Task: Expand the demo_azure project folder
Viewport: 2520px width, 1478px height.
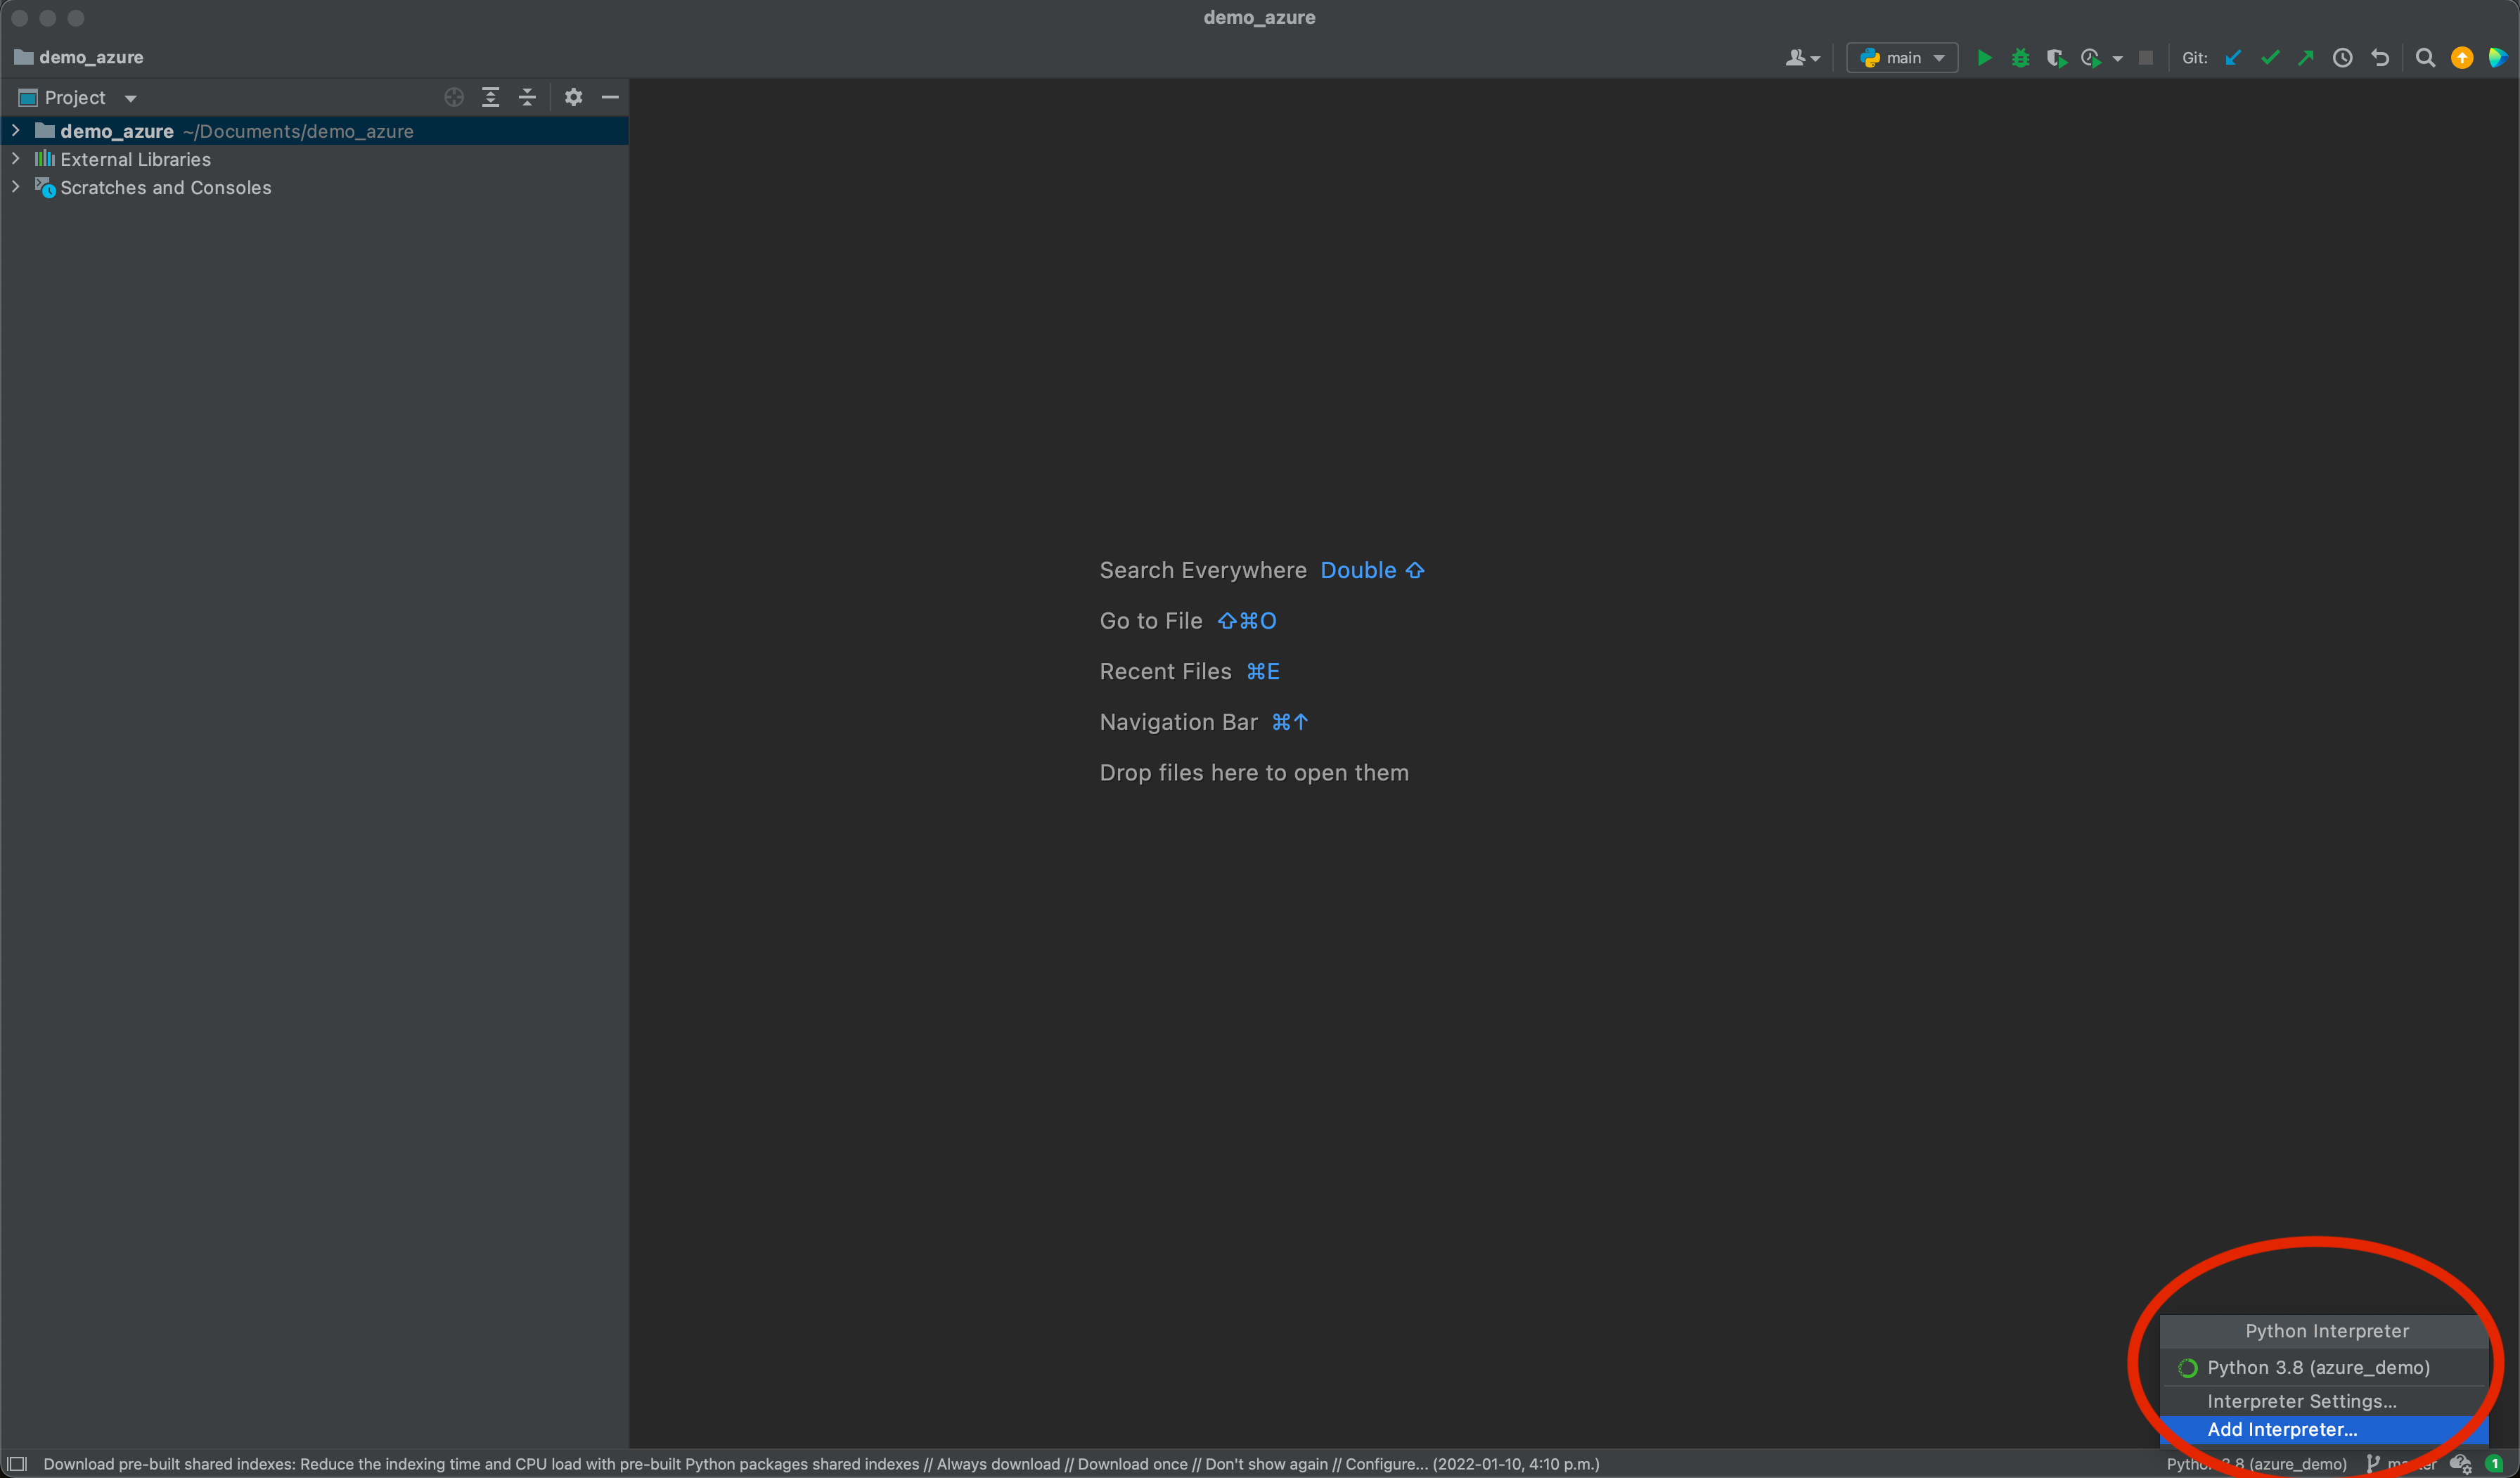Action: point(15,131)
